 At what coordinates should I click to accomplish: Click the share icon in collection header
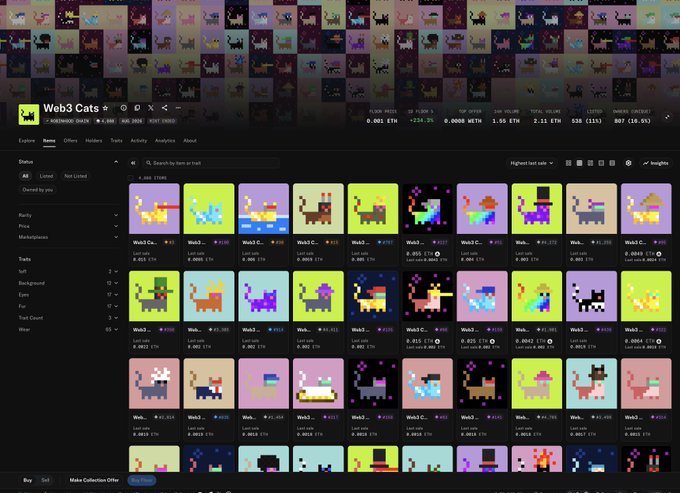[164, 108]
